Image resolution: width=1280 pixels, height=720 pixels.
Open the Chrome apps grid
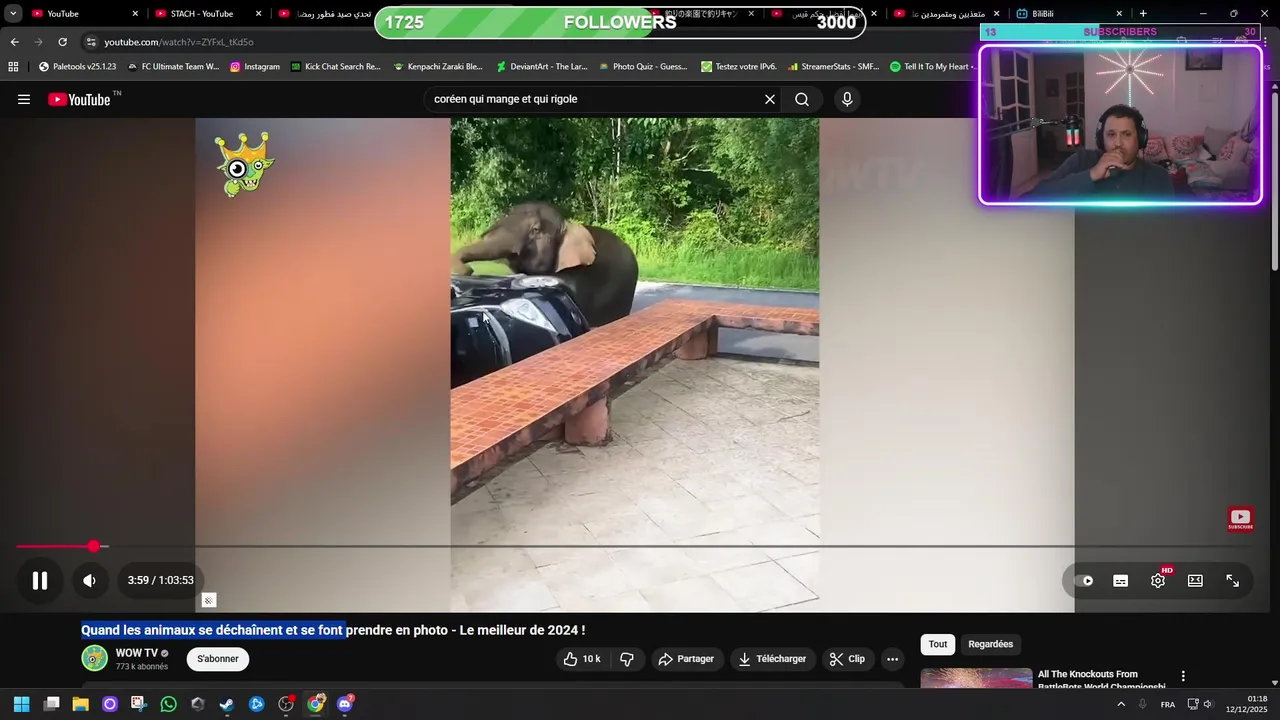click(13, 67)
